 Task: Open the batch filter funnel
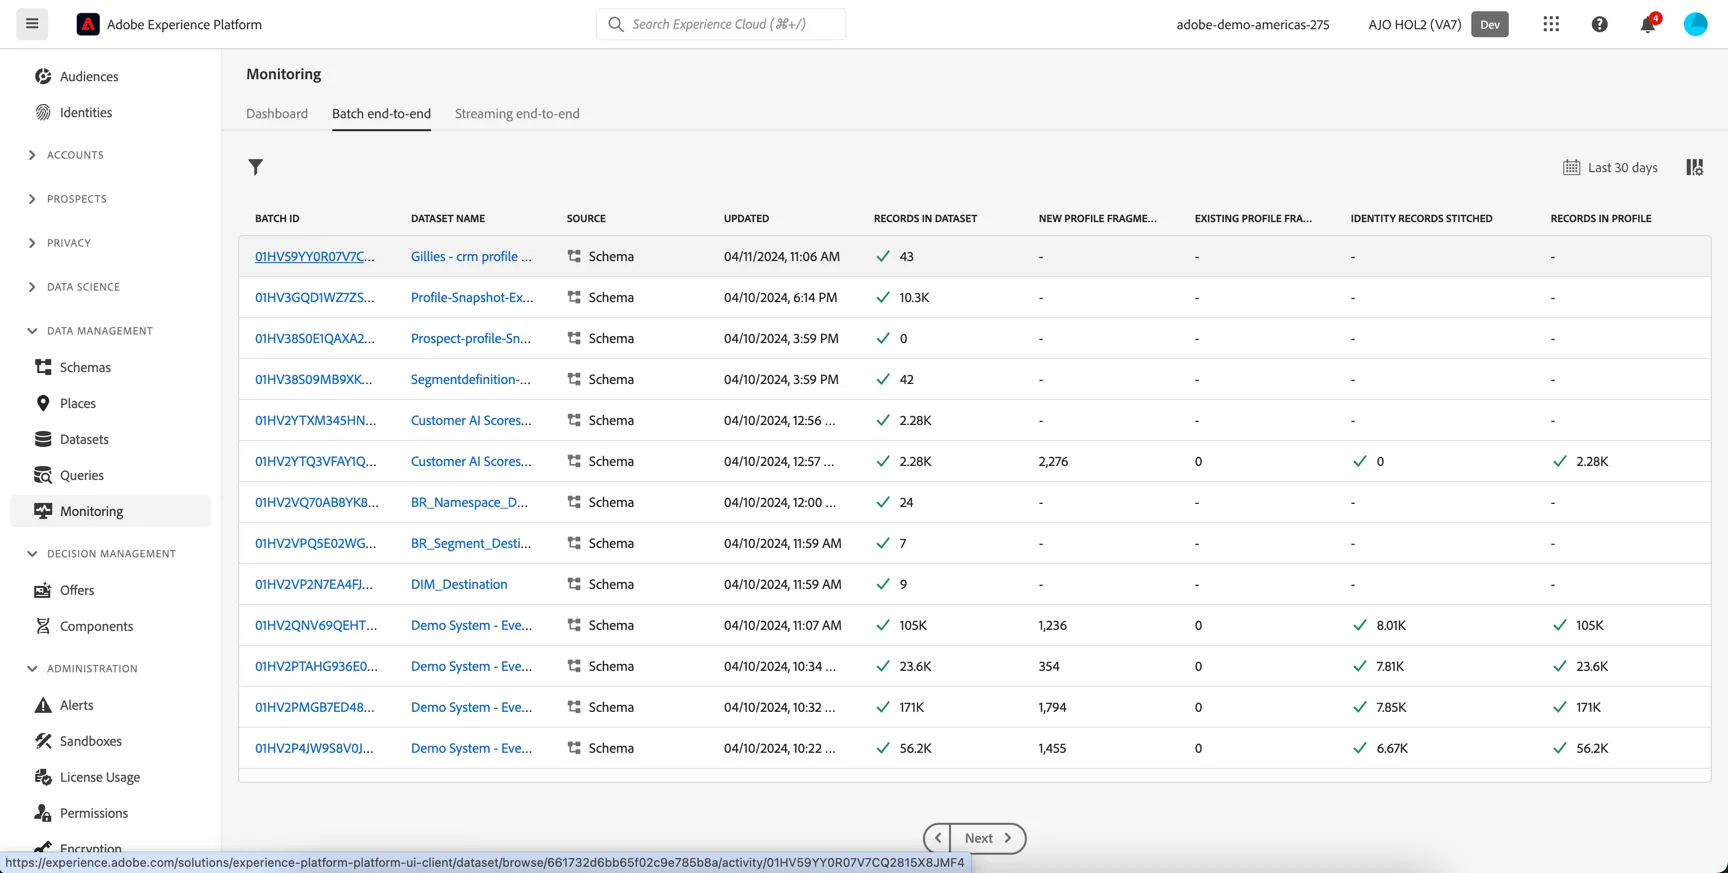256,167
